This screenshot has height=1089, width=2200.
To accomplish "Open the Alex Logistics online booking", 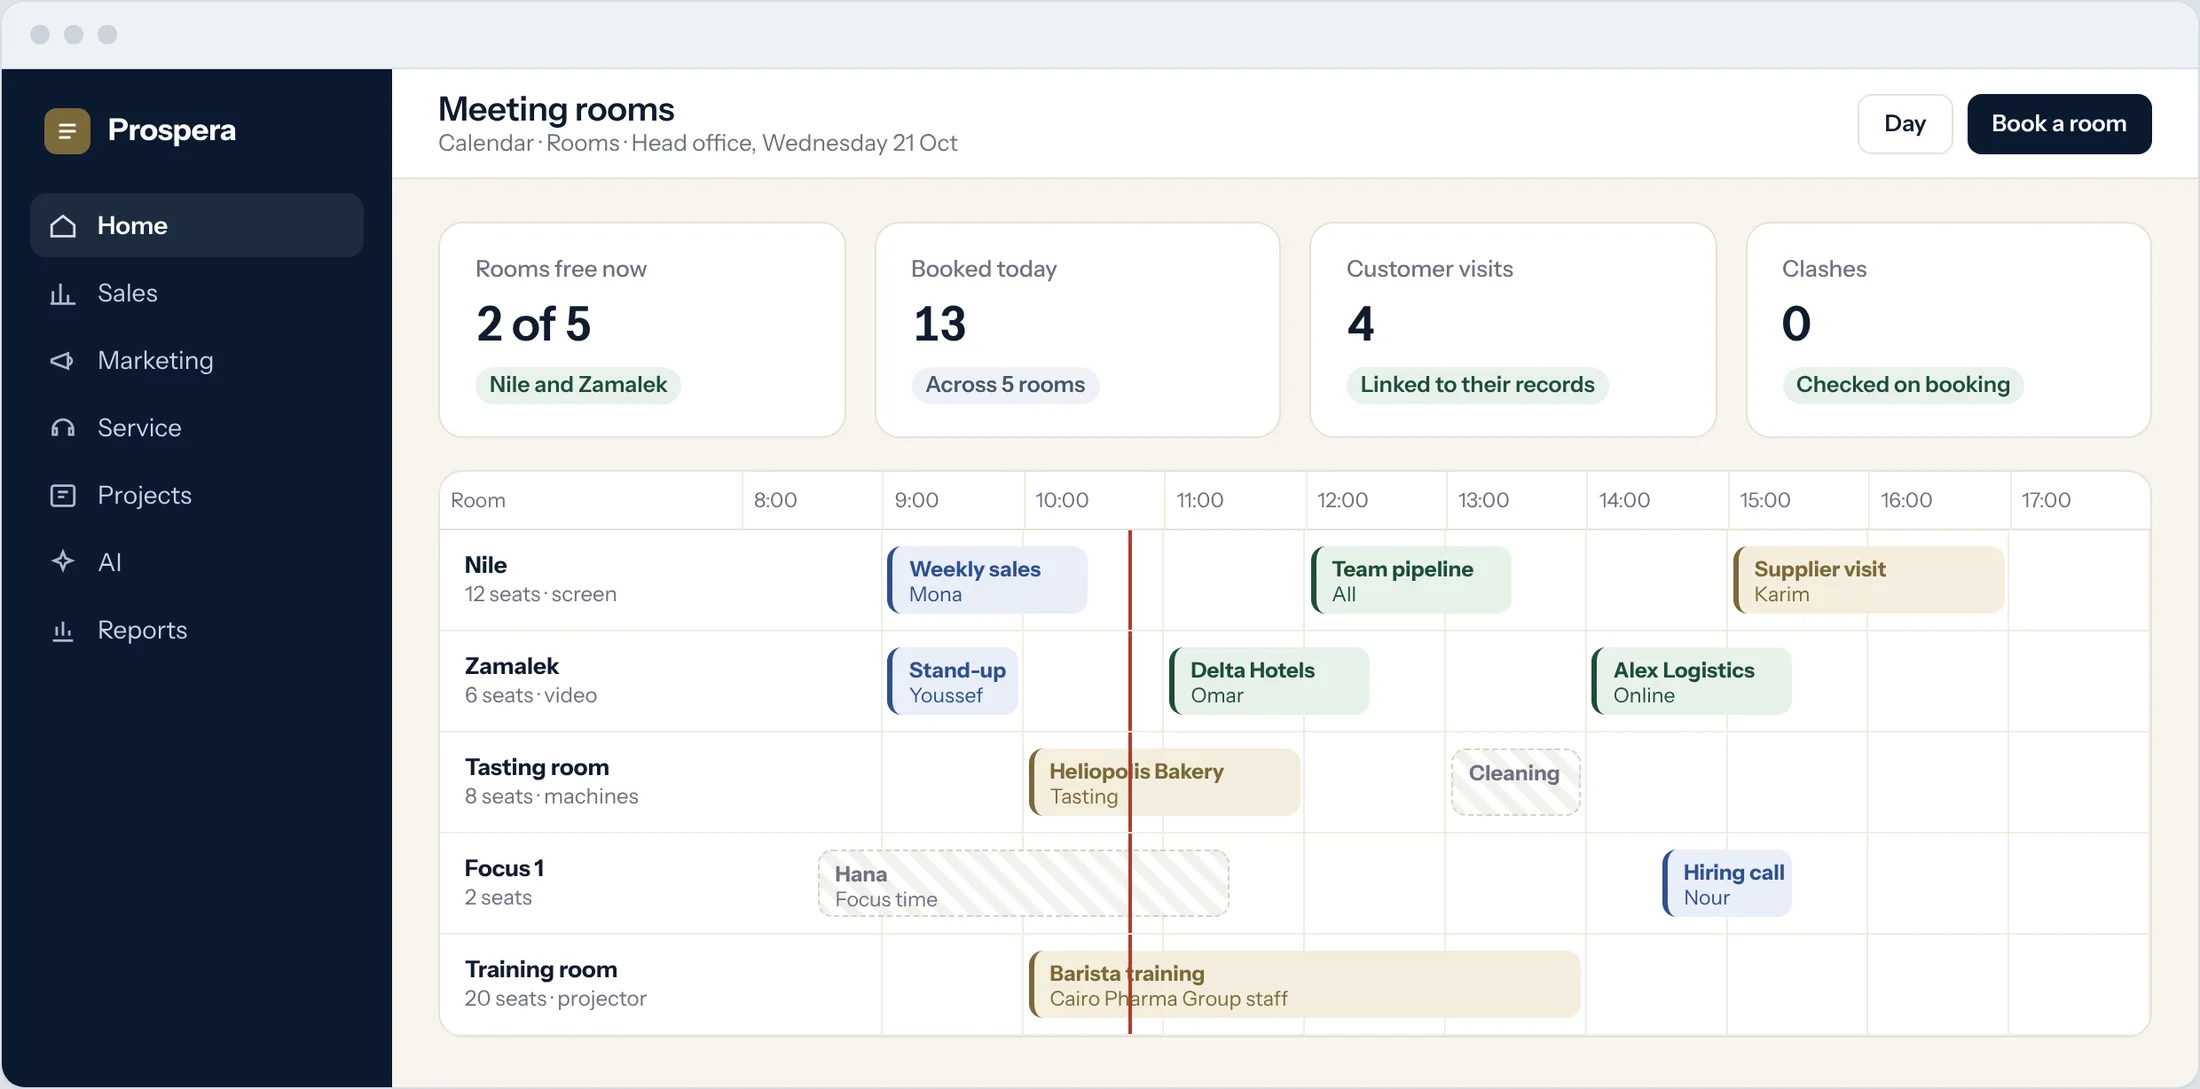I will pos(1691,681).
